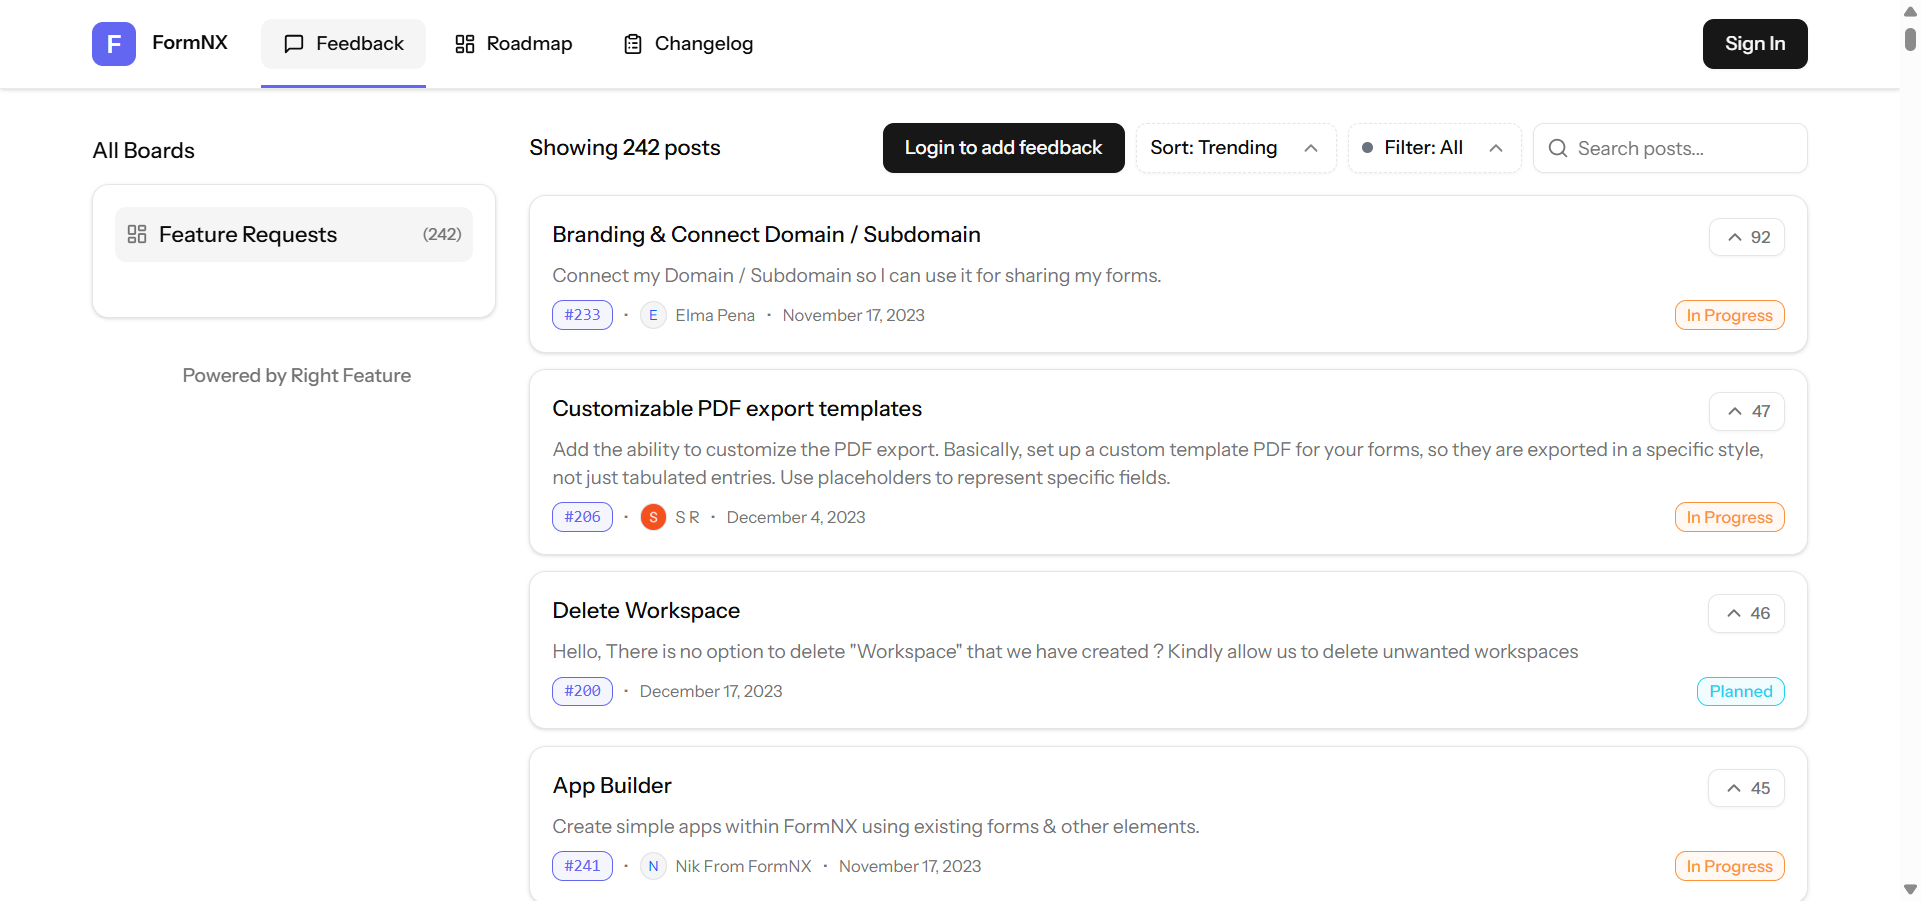Upvote the Delete Workspace post
Viewport: 1921px width, 901px height.
click(x=1746, y=614)
